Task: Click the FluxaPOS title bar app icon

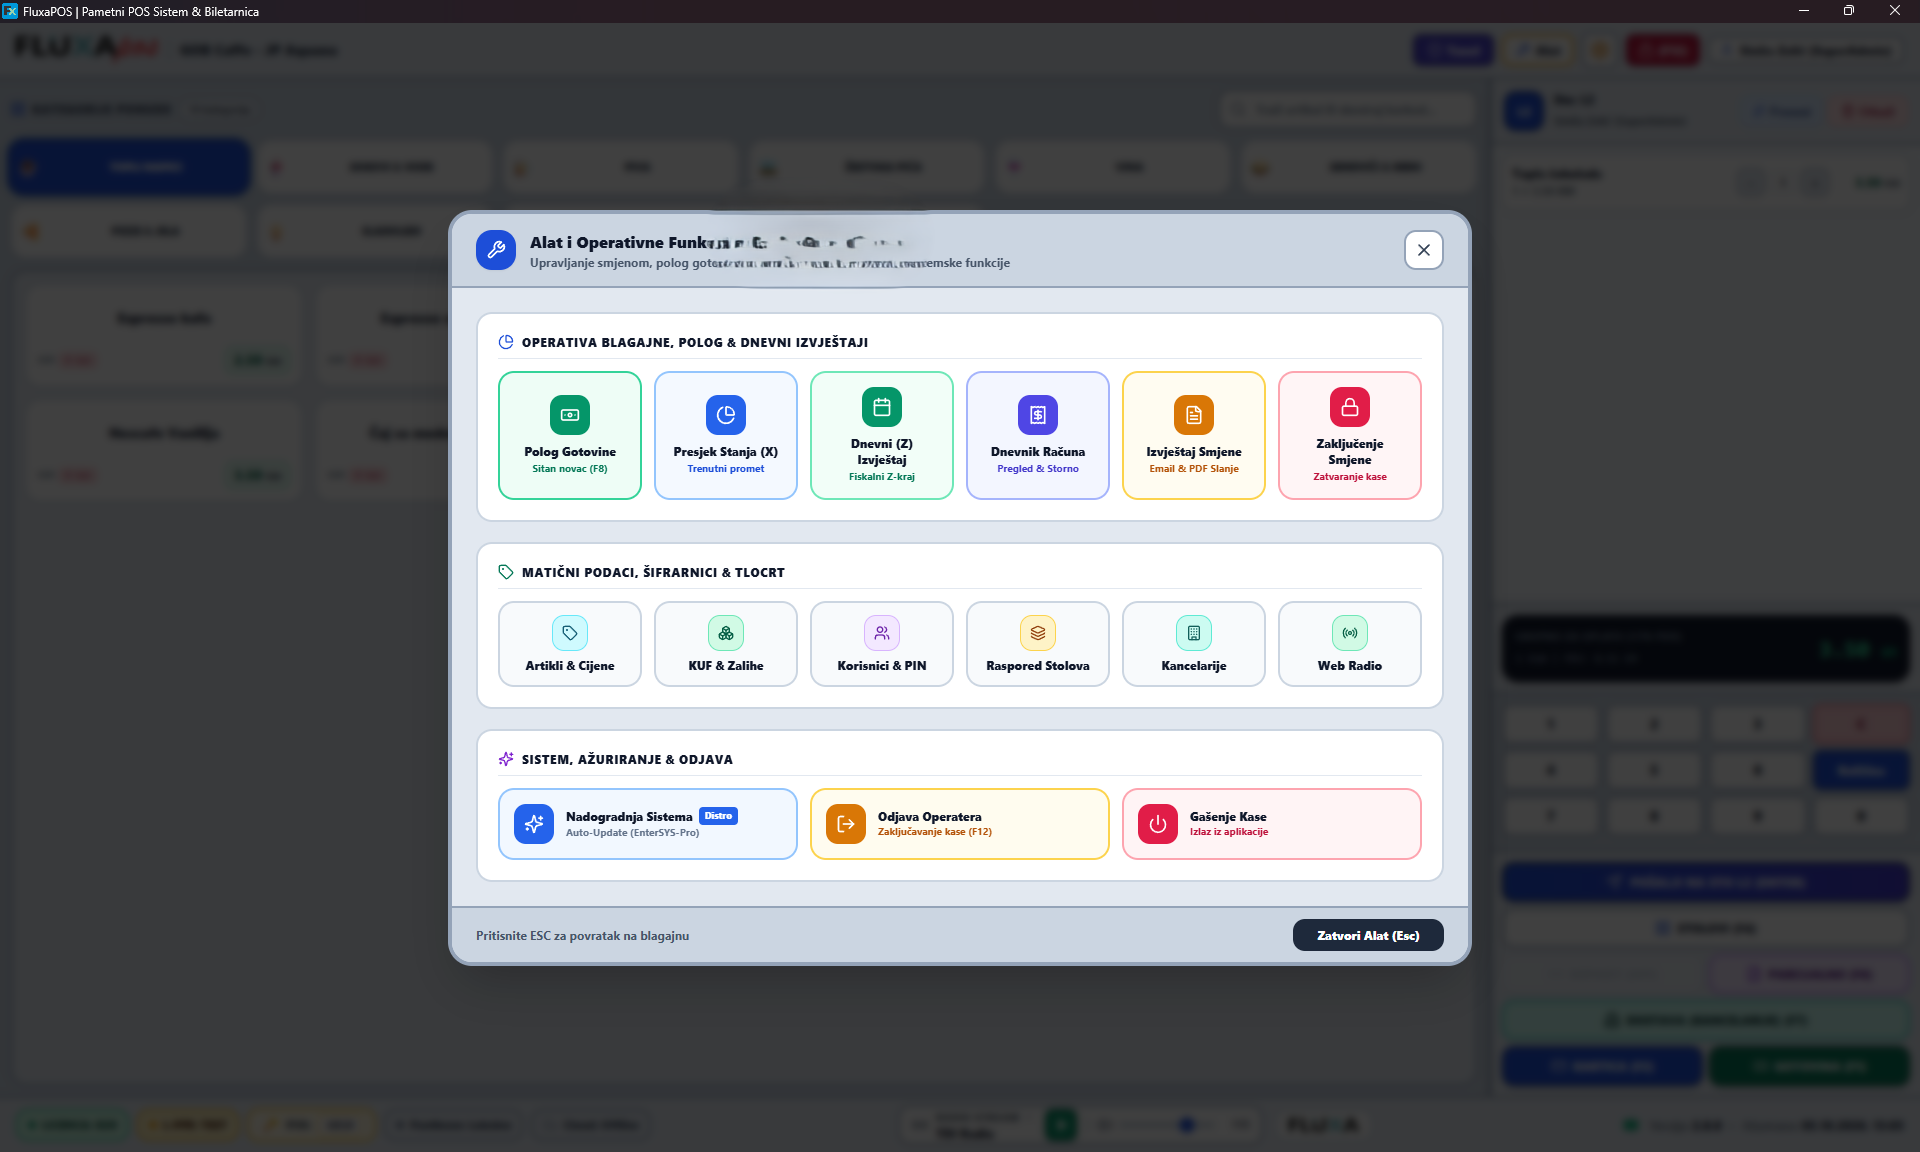Action: 10,11
